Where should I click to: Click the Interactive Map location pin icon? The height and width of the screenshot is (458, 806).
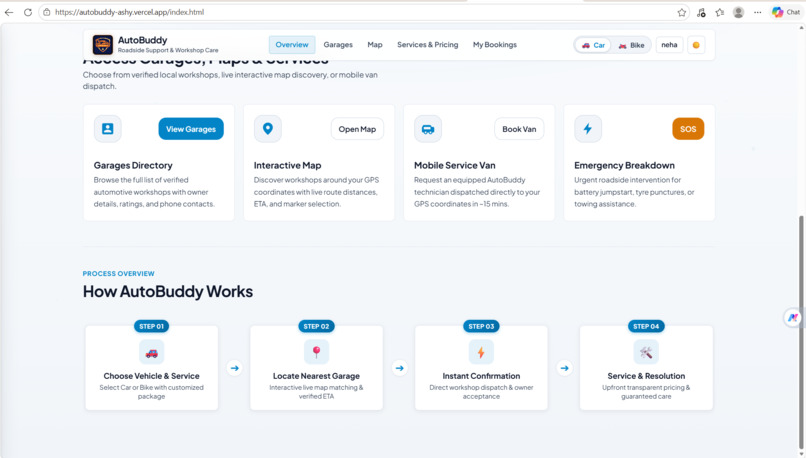(268, 129)
